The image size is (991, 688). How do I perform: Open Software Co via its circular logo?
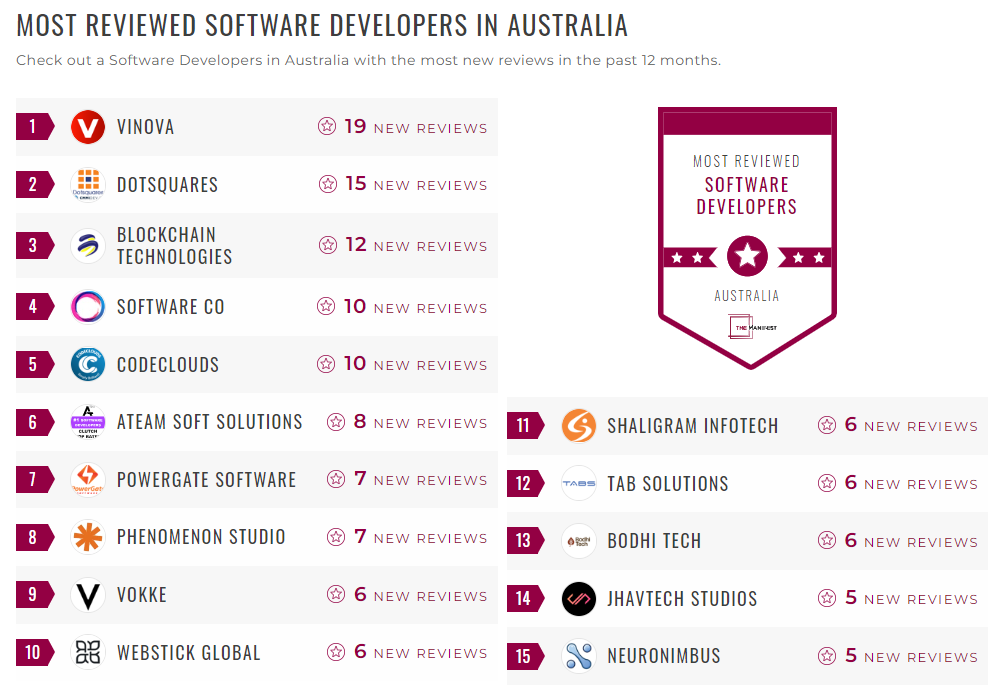point(87,306)
